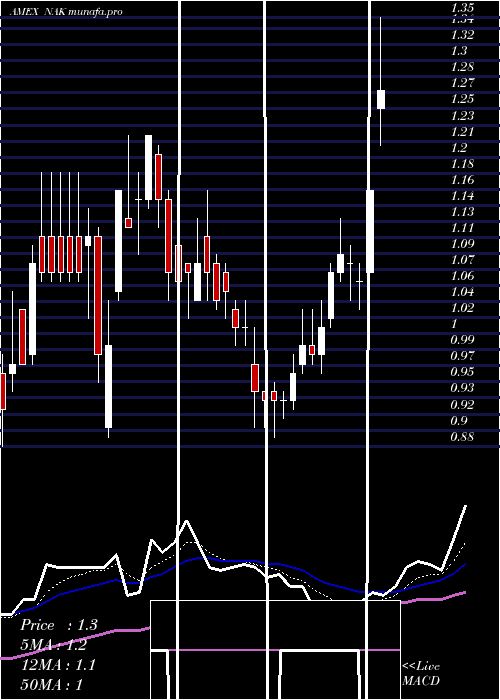Click the 1.18 price axis label

462,164
